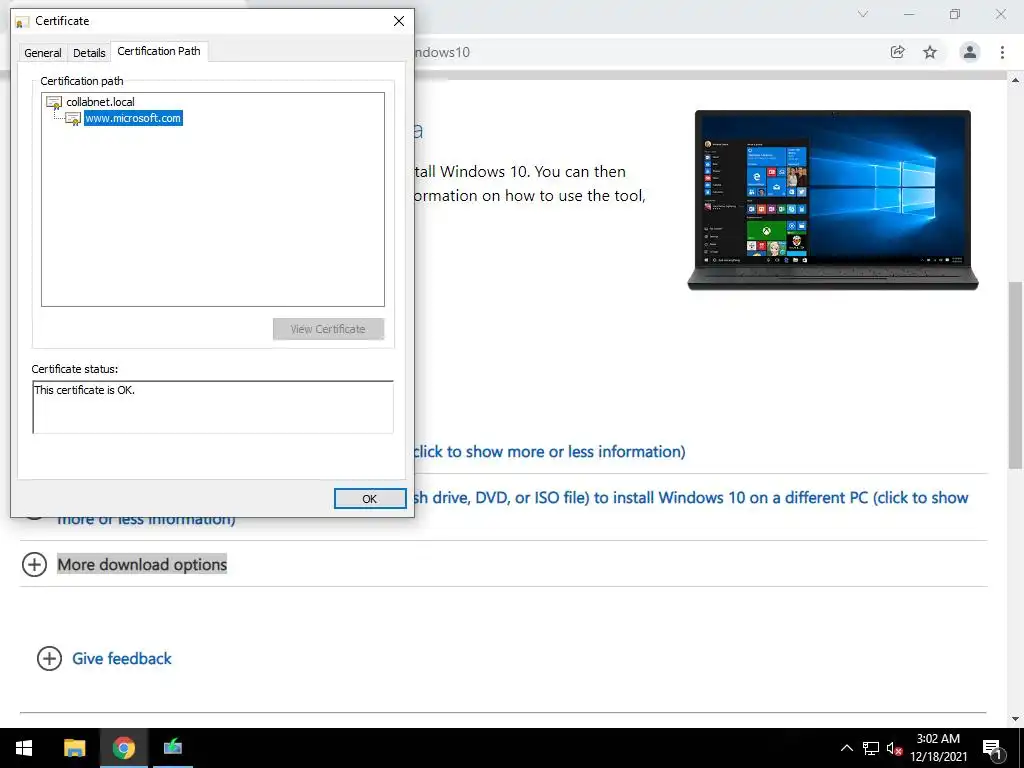Click the page scrollbar down arrow
Screen dimensions: 1024x768
coord(1016,719)
